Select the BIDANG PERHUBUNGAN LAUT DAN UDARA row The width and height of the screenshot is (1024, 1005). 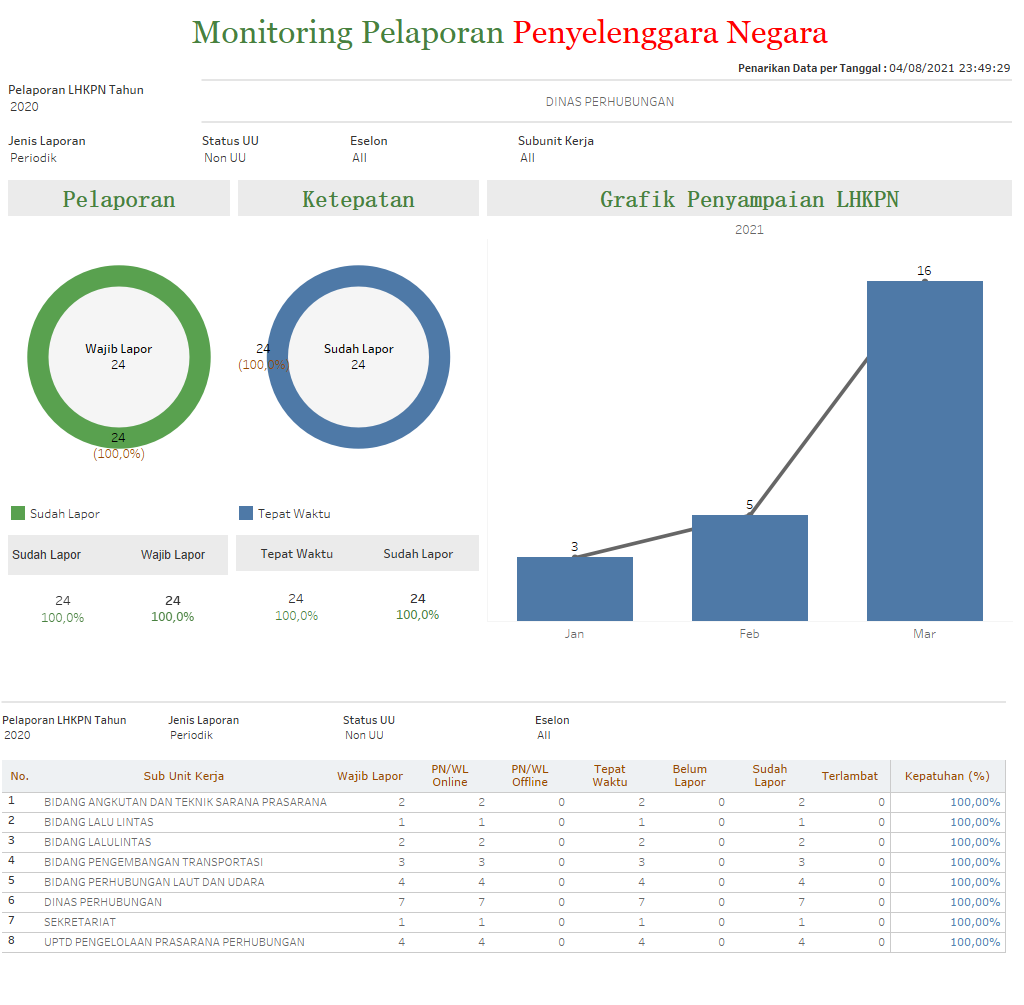[154, 882]
